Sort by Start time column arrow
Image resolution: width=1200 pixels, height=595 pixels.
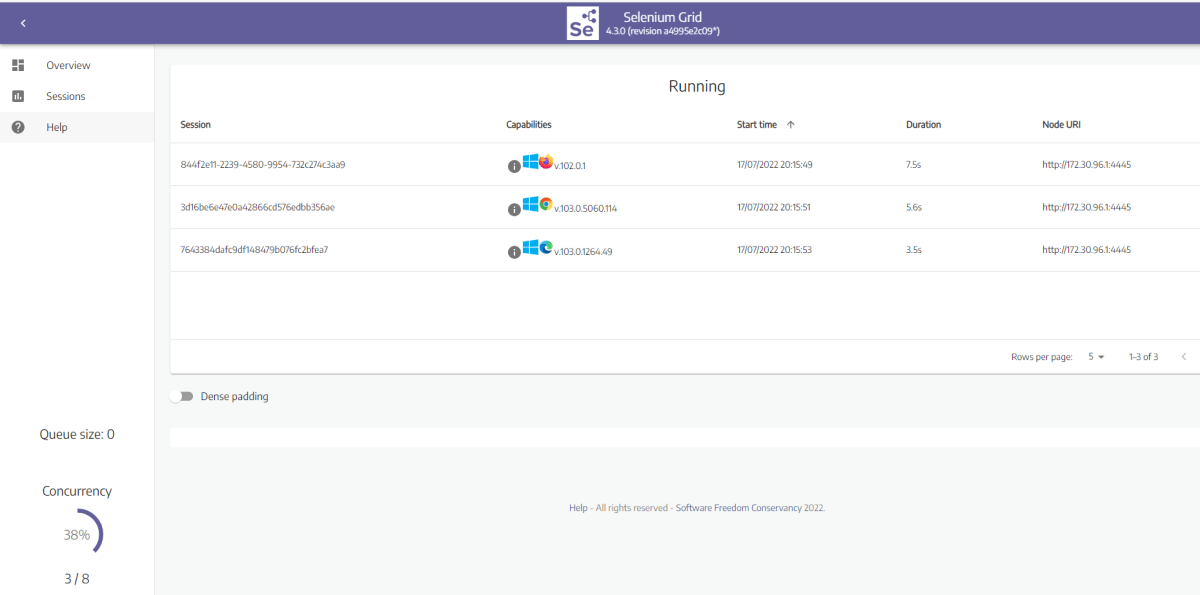[x=791, y=125]
